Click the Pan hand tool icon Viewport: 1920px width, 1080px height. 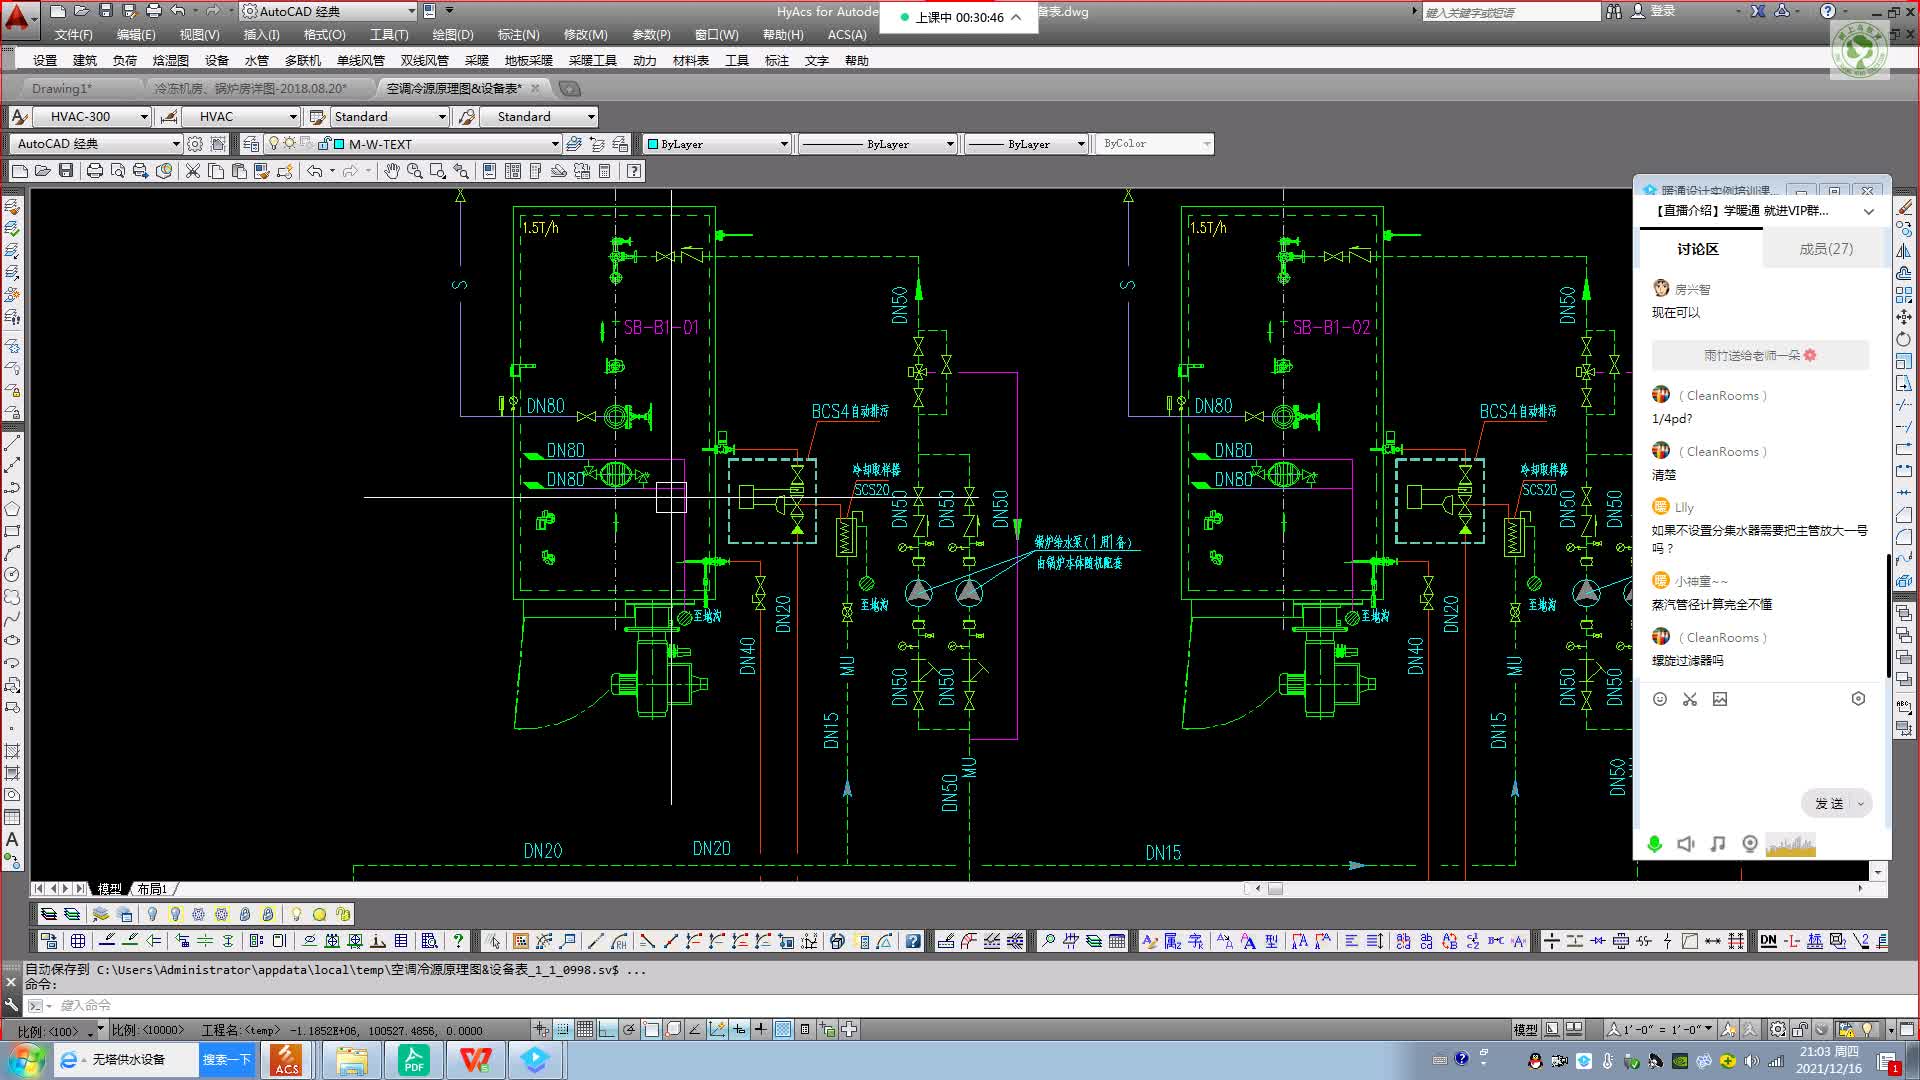[392, 171]
